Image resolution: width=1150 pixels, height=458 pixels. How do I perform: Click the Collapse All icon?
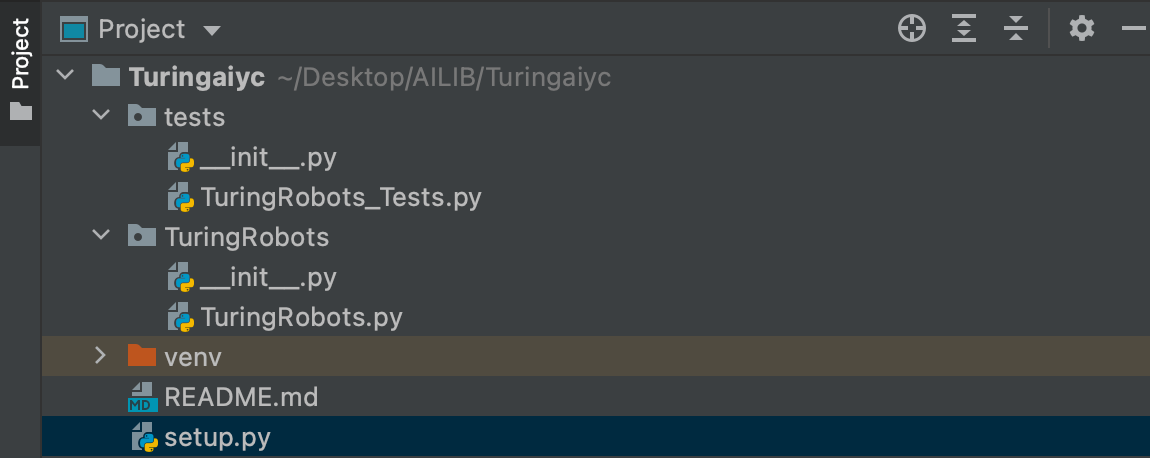pos(1016,29)
